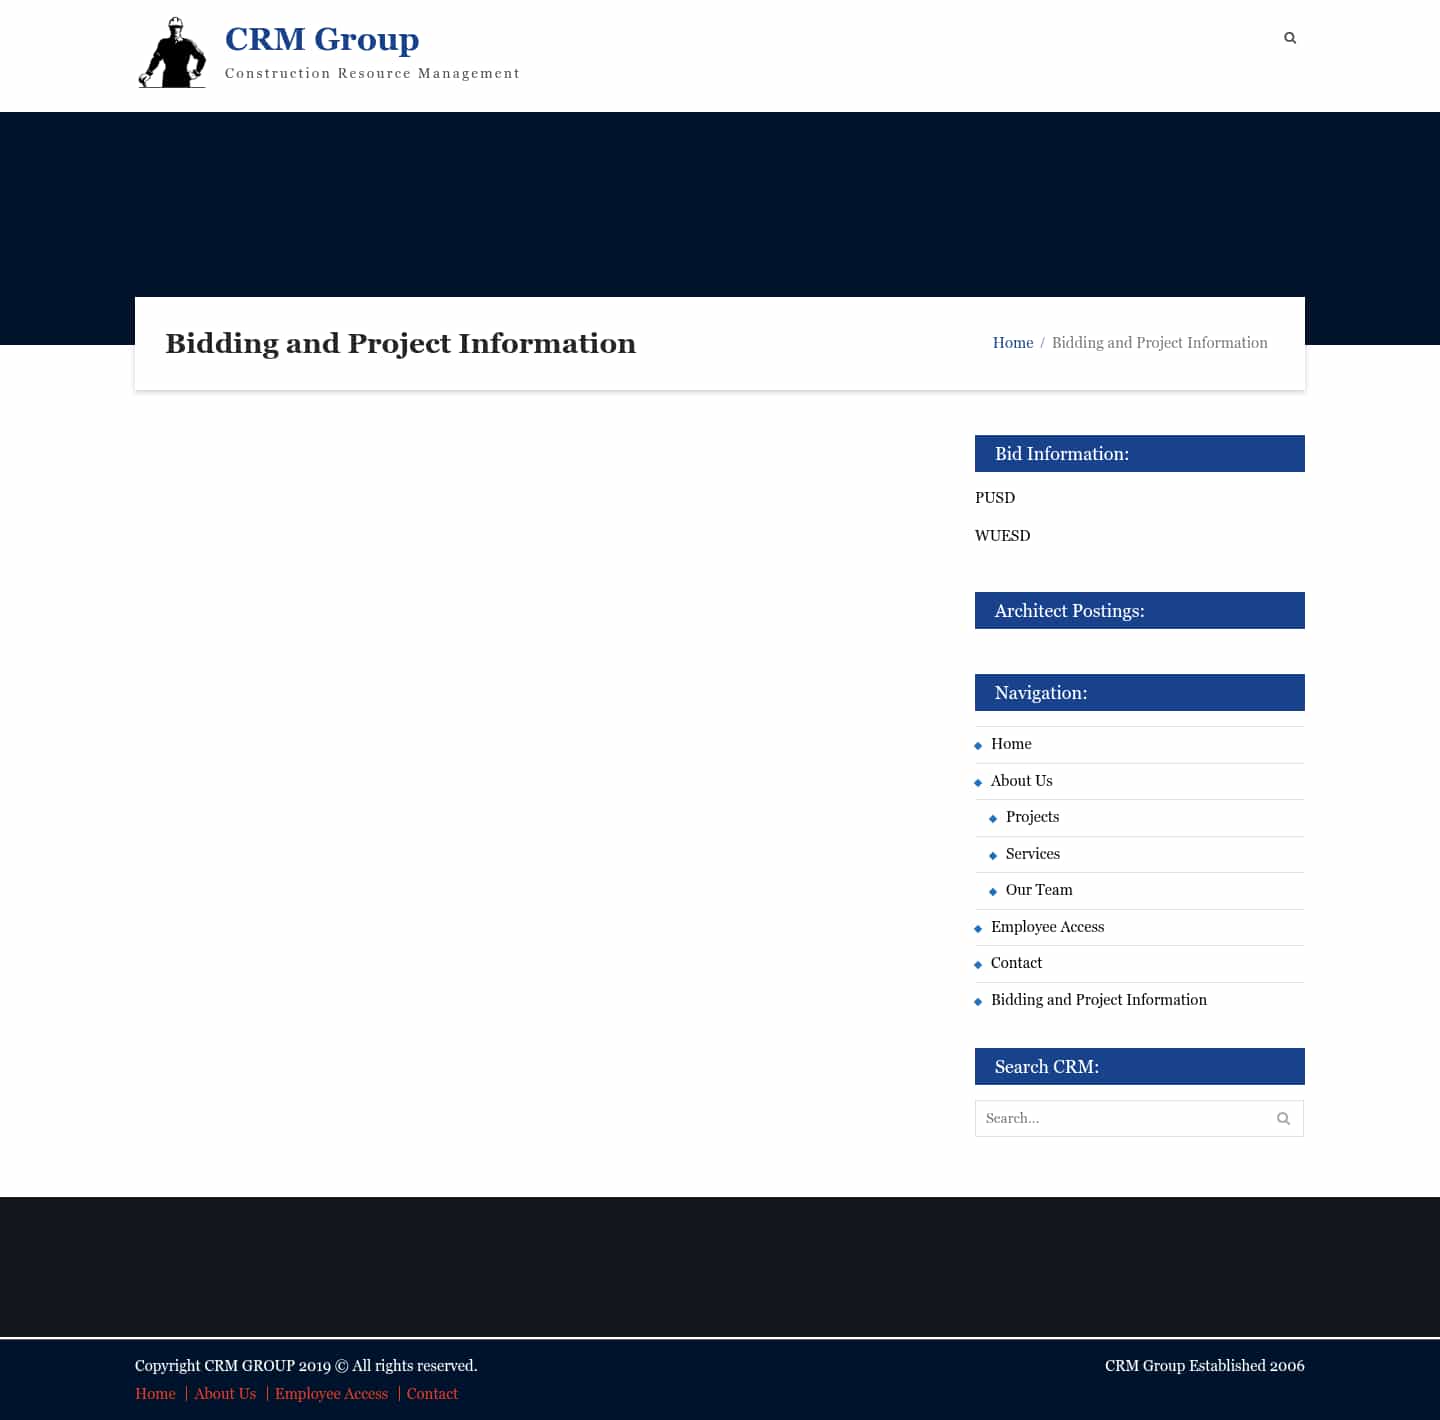
Task: Click the diamond bullet beside Employee Access
Action: [977, 928]
